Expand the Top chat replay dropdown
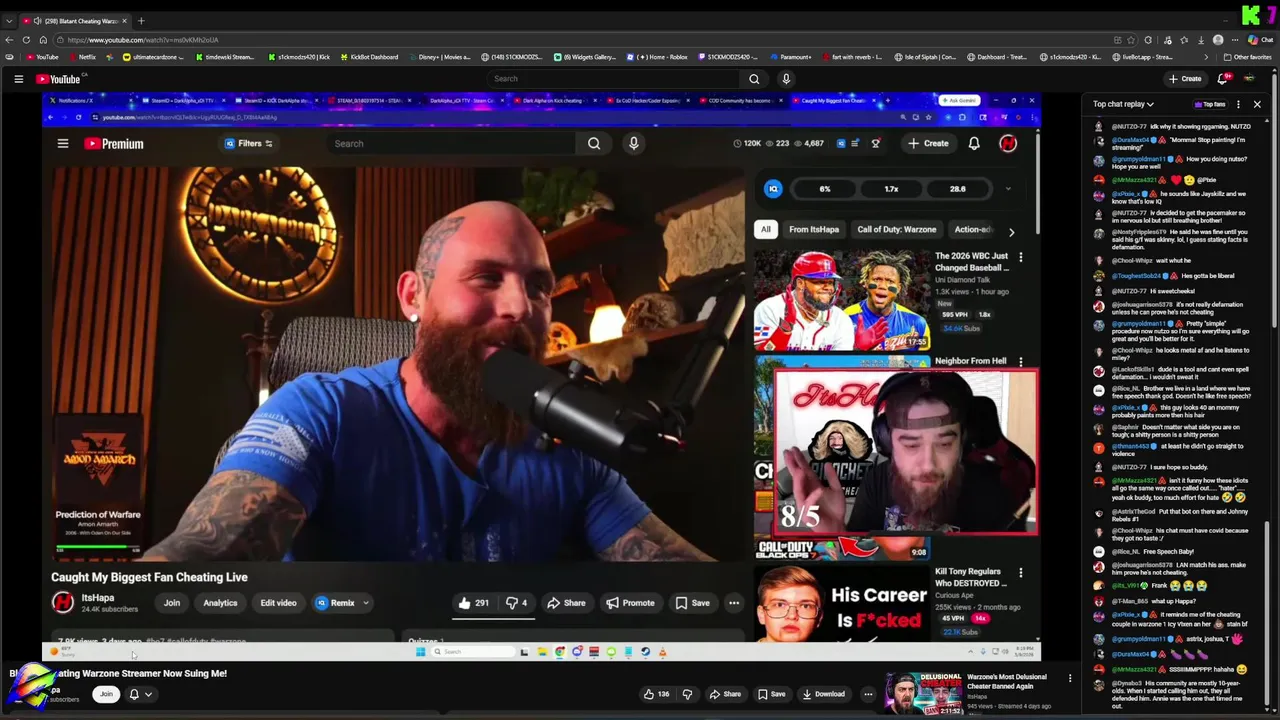1280x720 pixels. coord(1123,104)
